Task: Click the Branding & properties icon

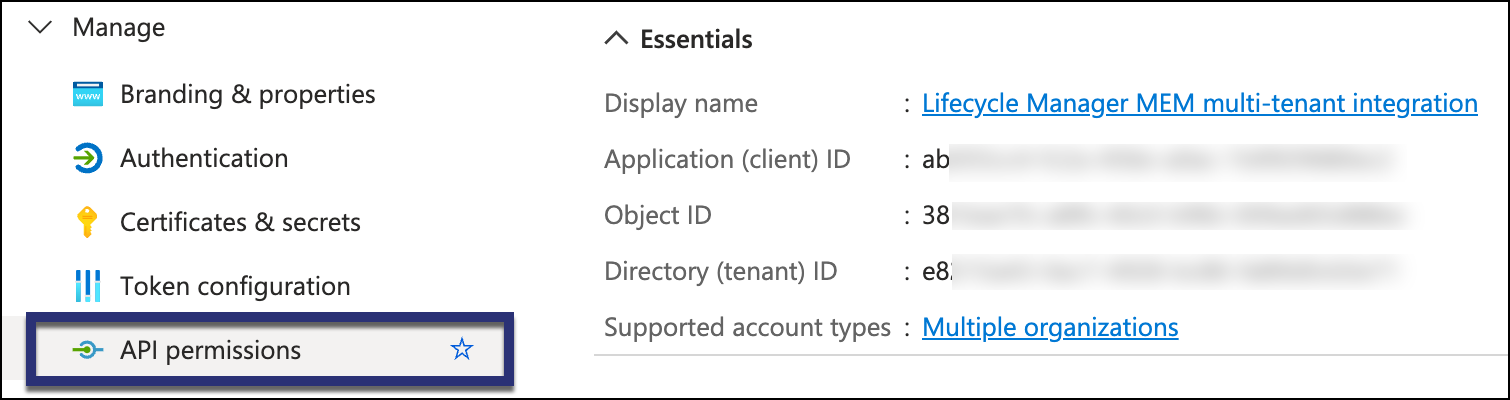Action: point(89,95)
